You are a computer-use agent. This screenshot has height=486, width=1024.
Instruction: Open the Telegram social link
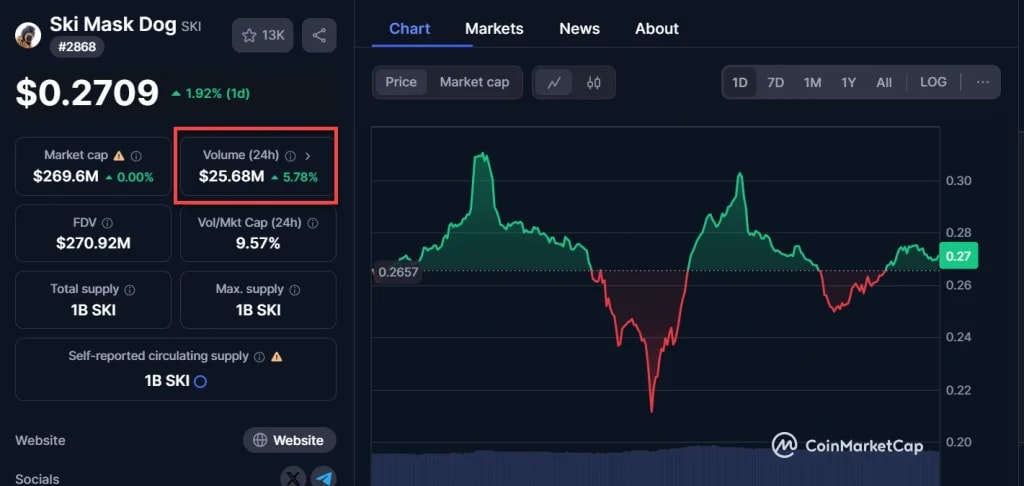coord(323,477)
